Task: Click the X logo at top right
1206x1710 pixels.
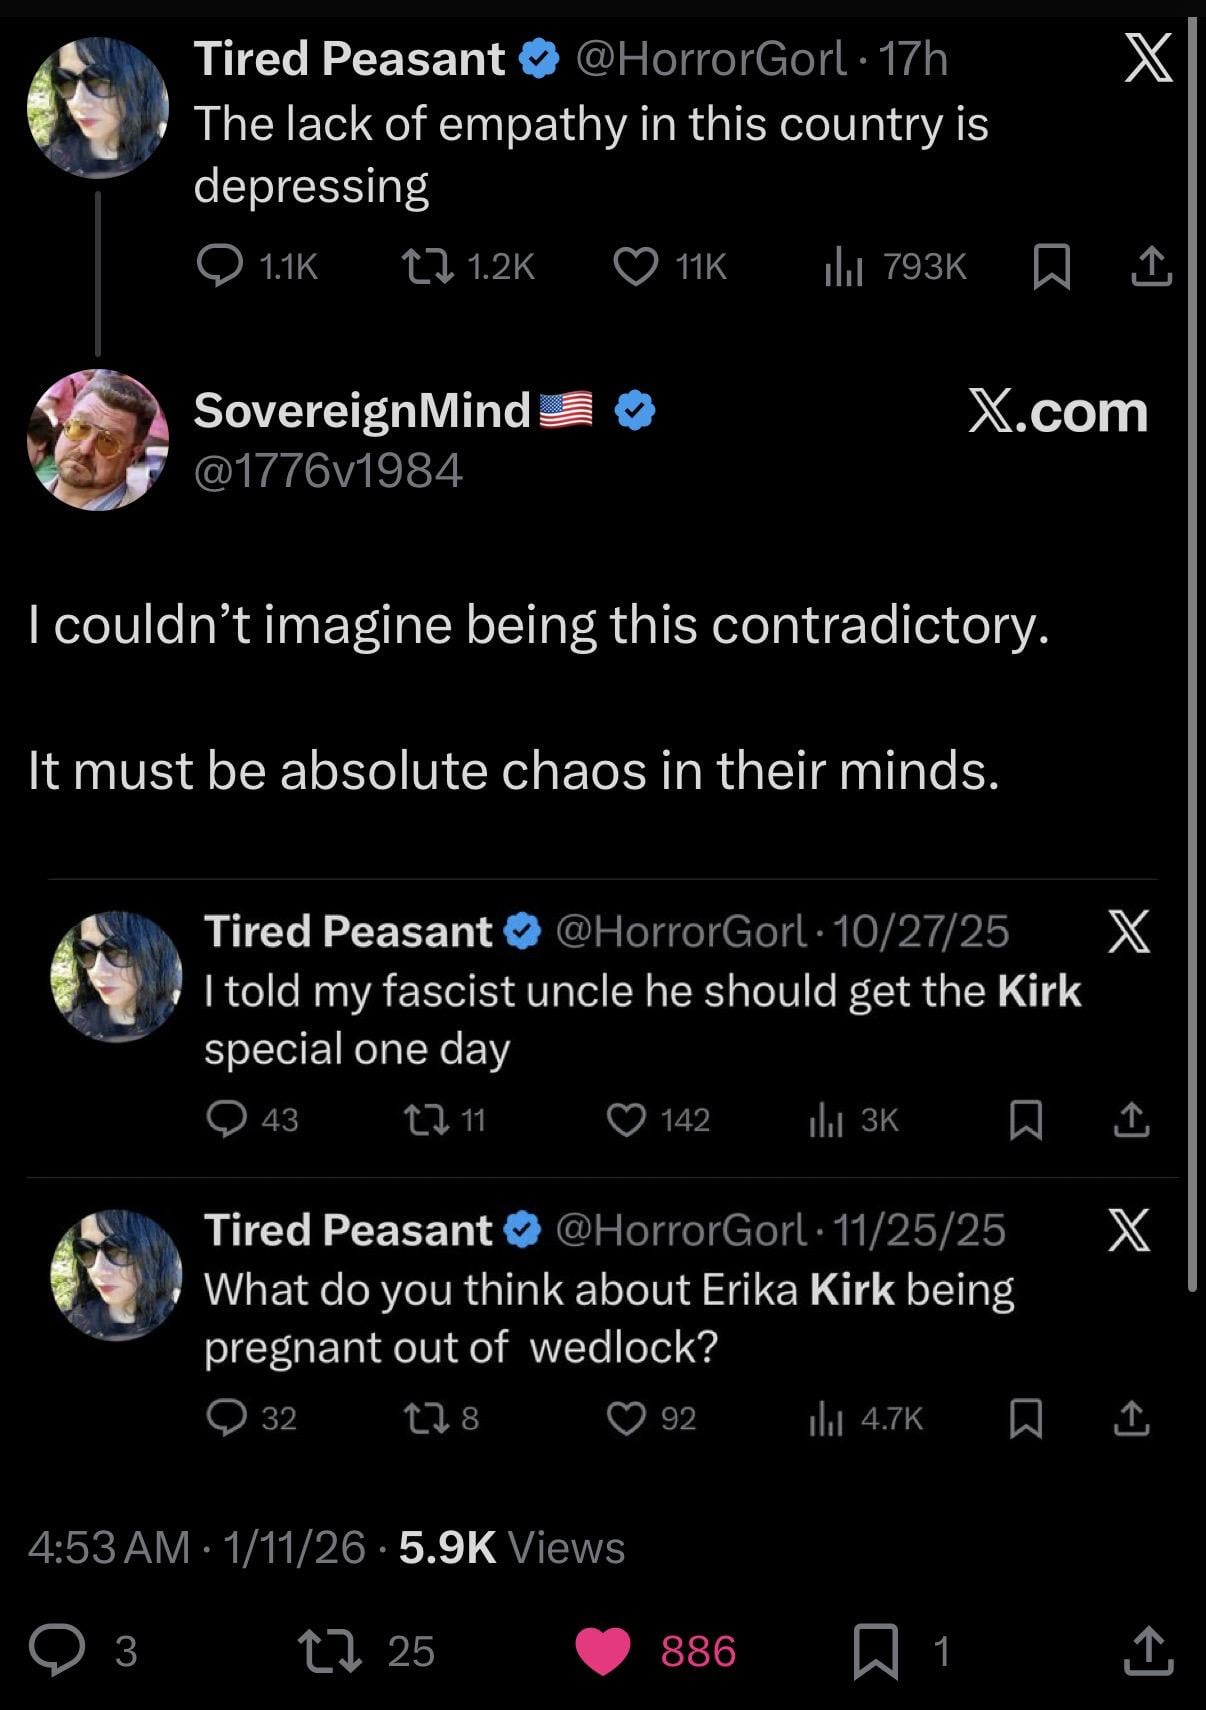Action: (1148, 60)
